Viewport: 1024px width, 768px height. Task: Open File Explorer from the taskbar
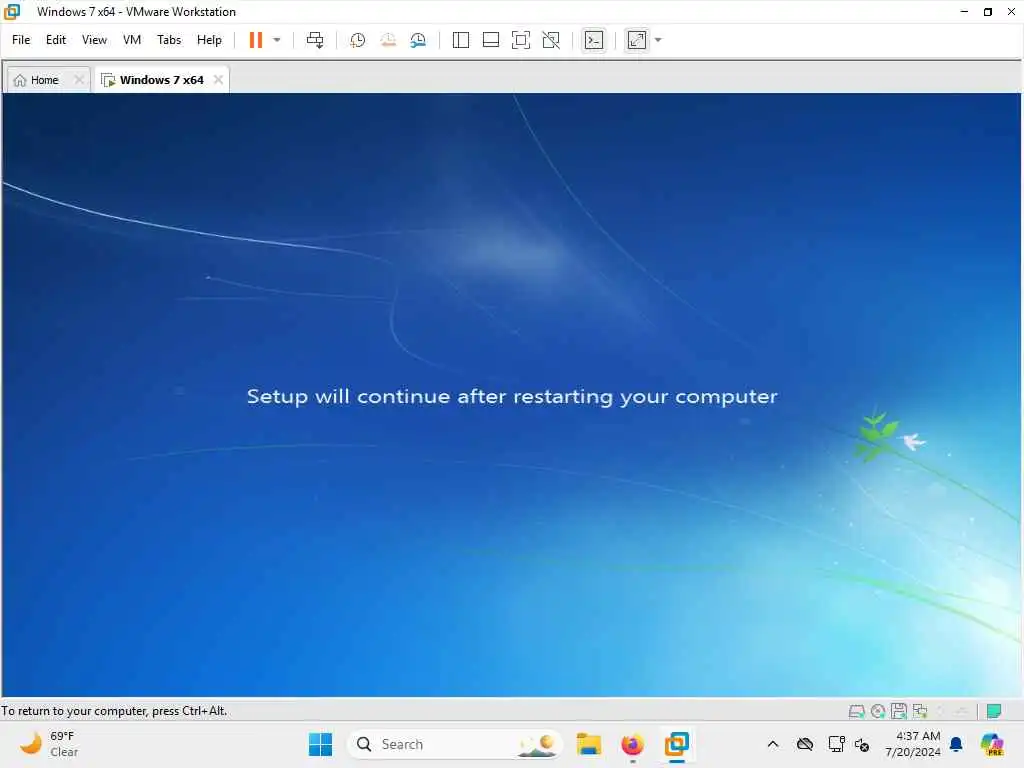[x=588, y=744]
